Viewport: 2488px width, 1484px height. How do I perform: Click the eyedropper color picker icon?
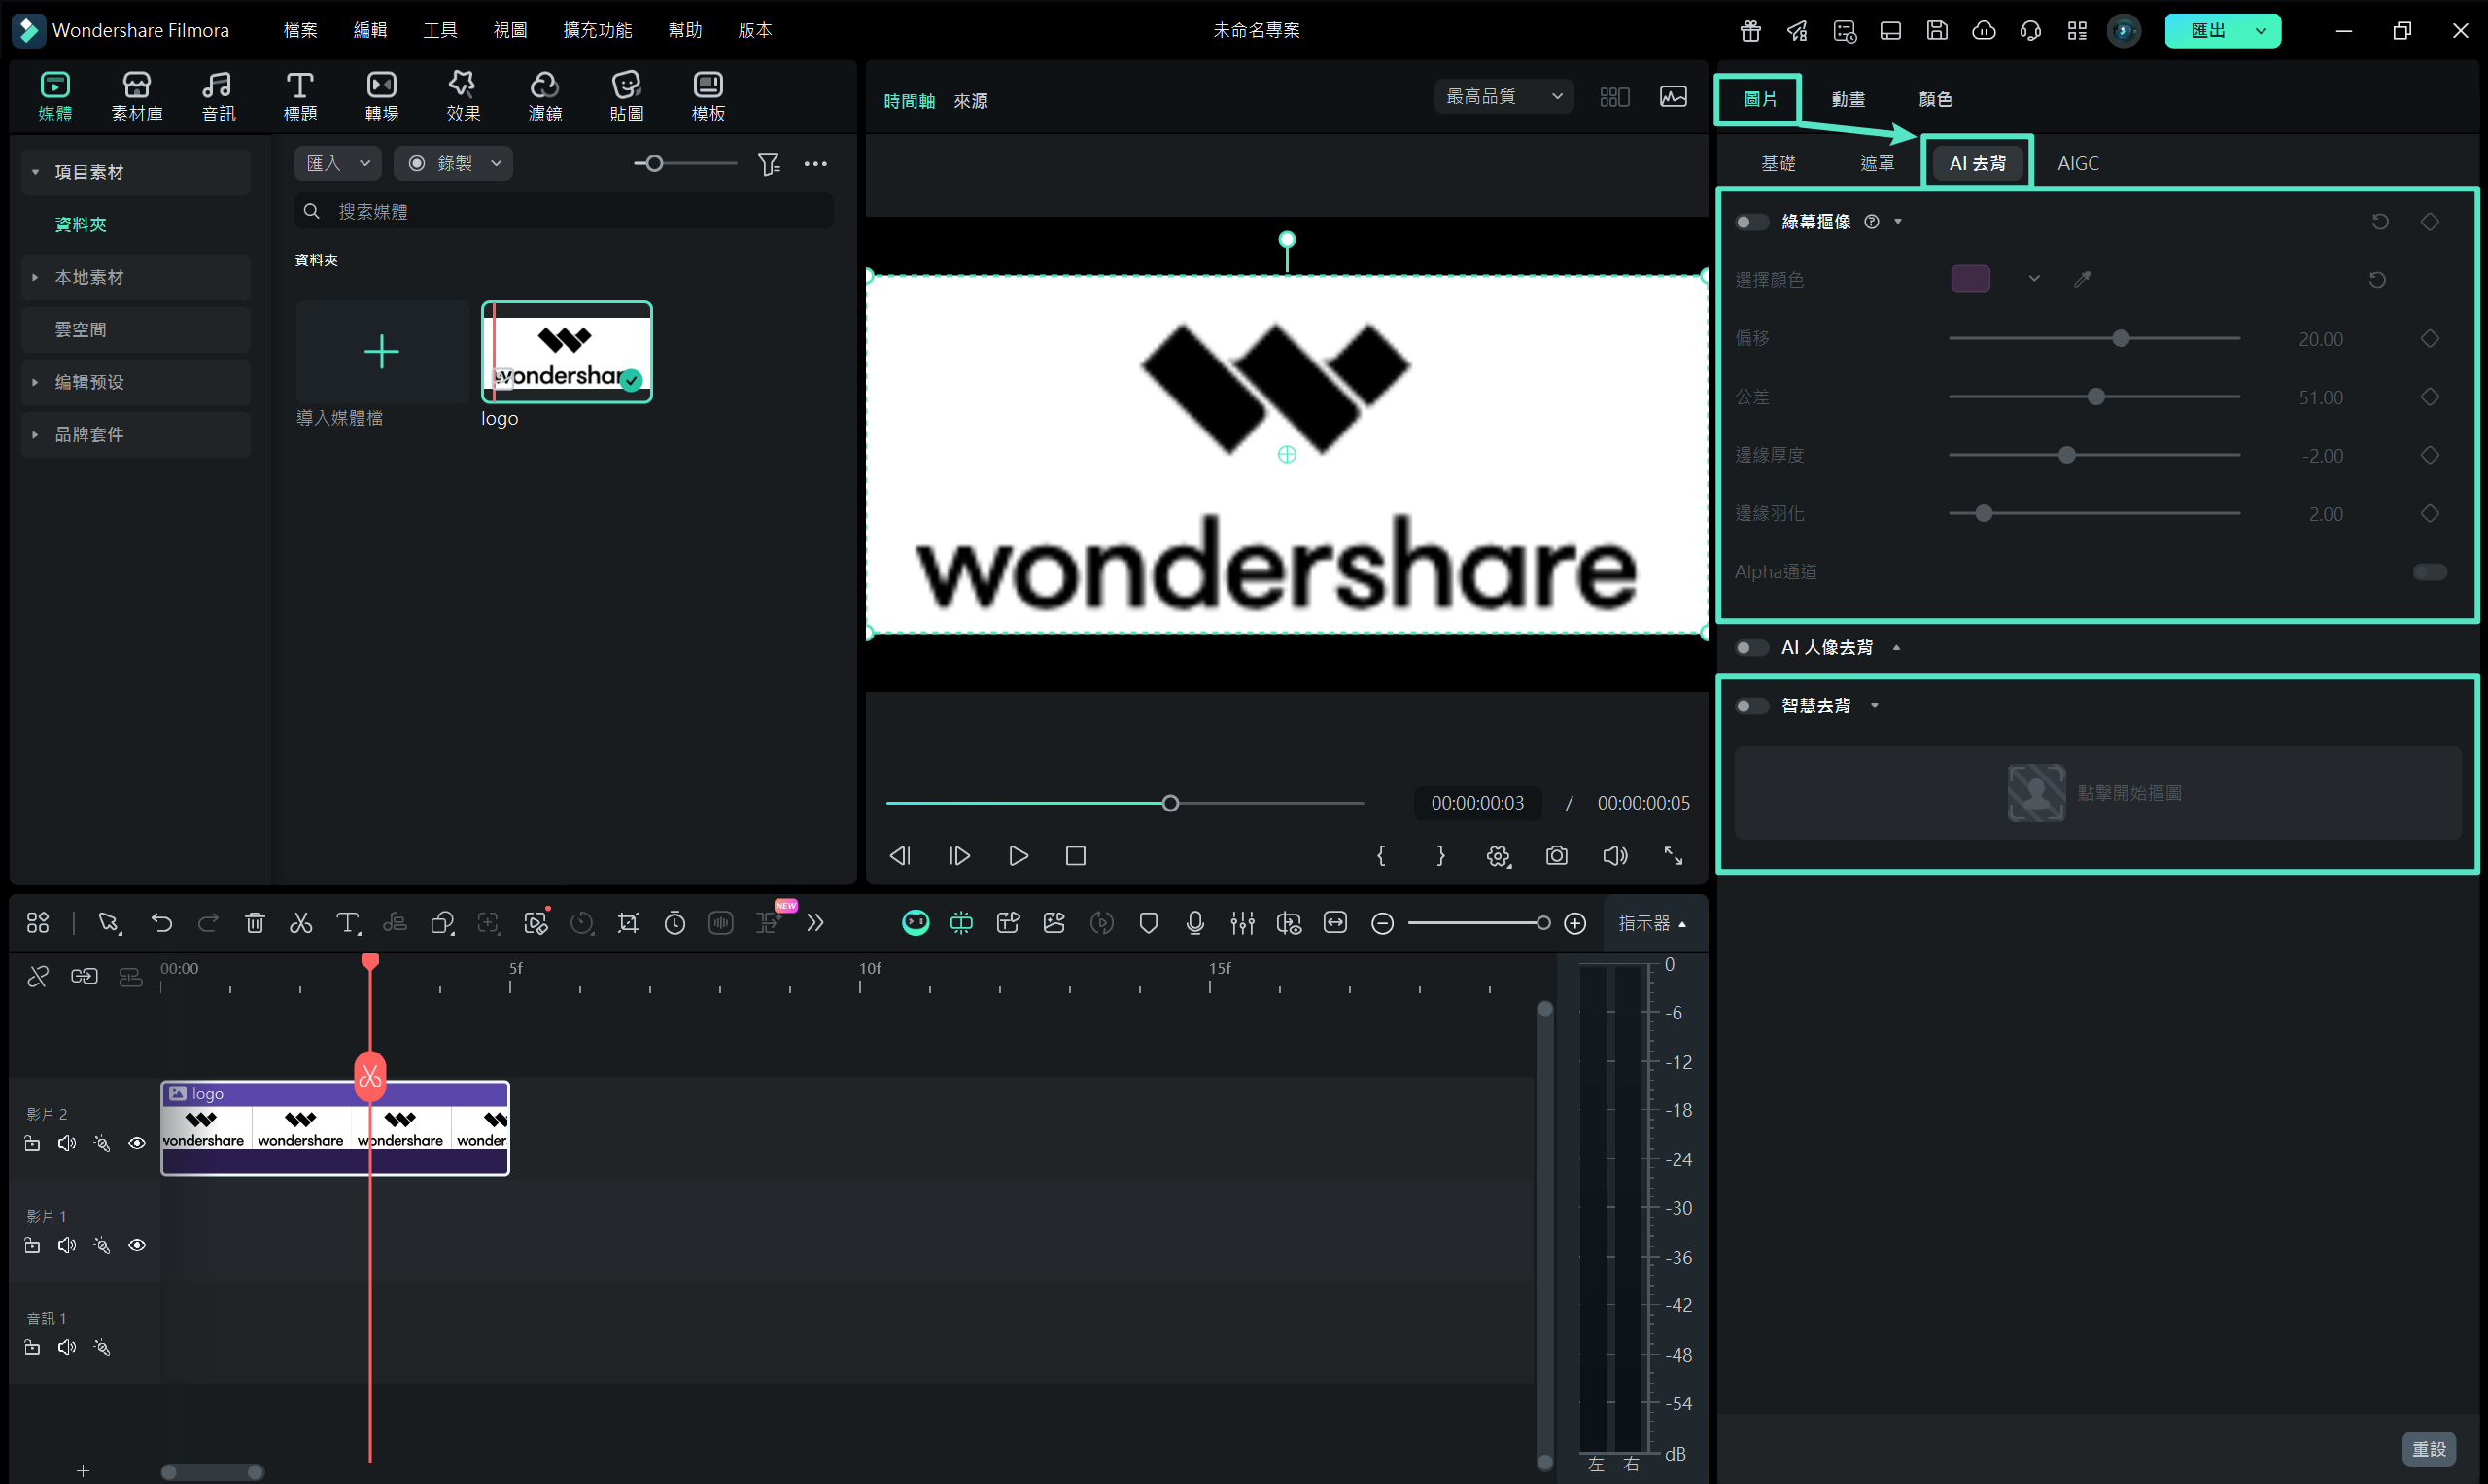click(x=2082, y=279)
